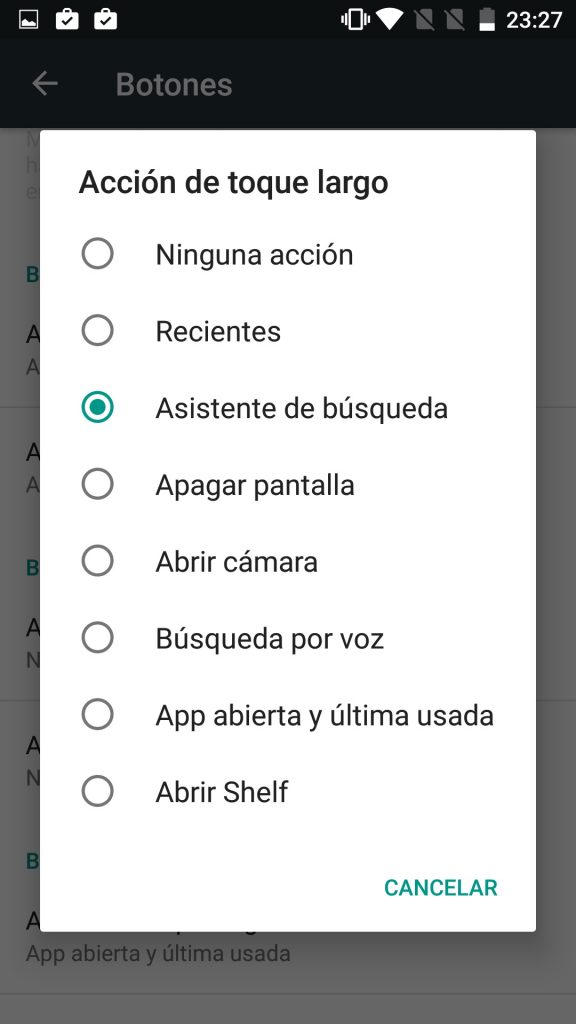Choose the Asistente de búsqueda radio option
Screen dimensions: 576x1024
(x=97, y=407)
